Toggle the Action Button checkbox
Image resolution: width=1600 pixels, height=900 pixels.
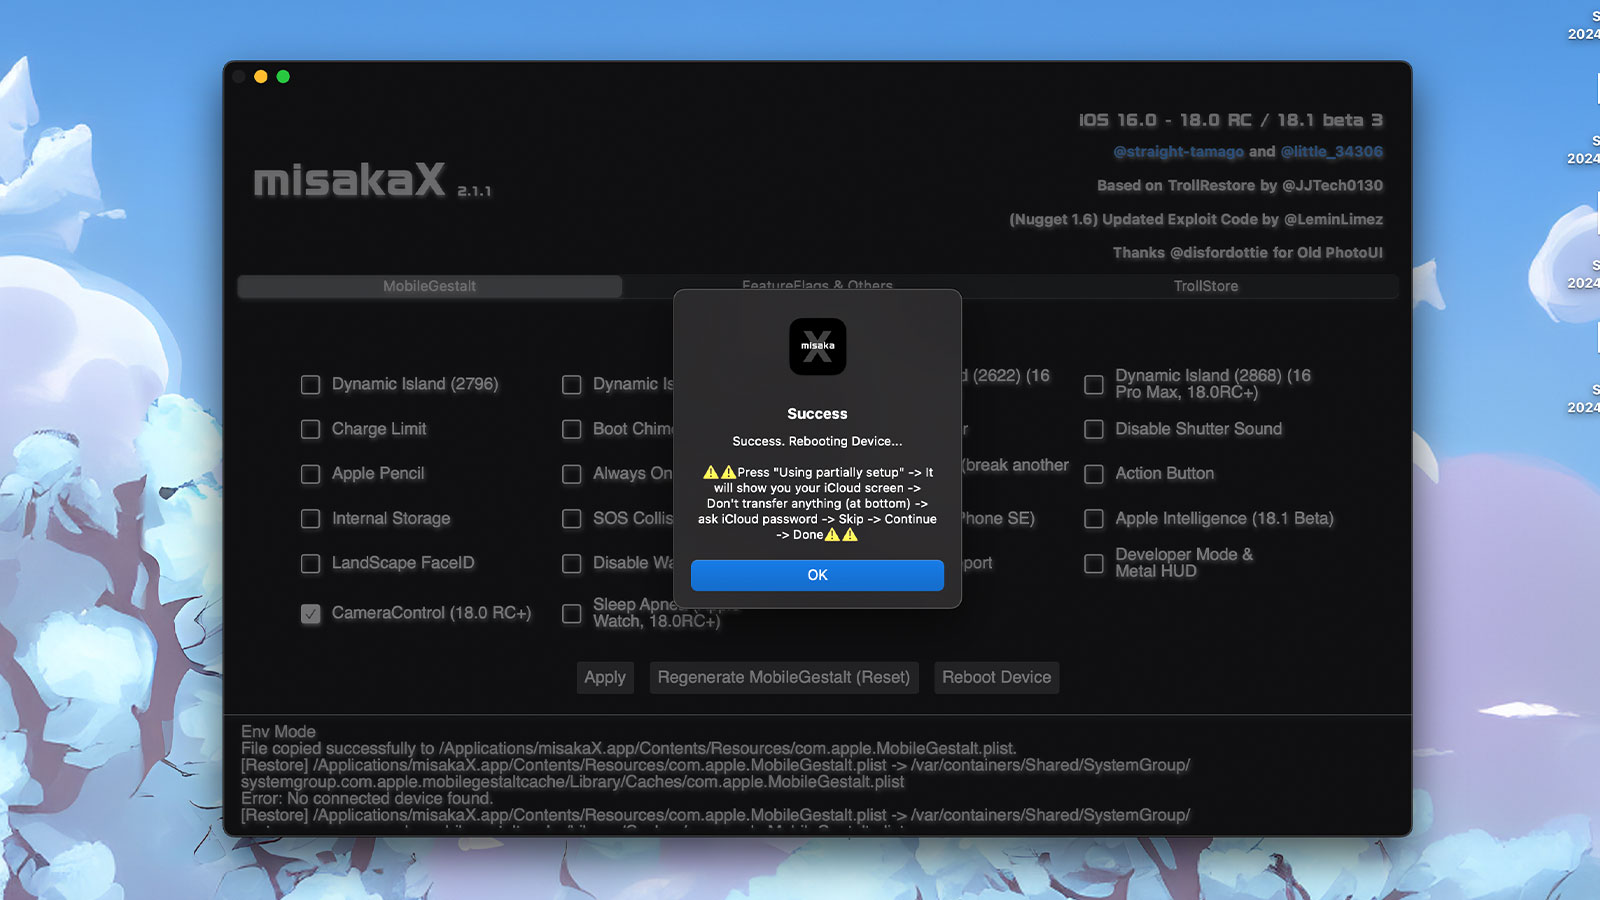pyautogui.click(x=1094, y=474)
